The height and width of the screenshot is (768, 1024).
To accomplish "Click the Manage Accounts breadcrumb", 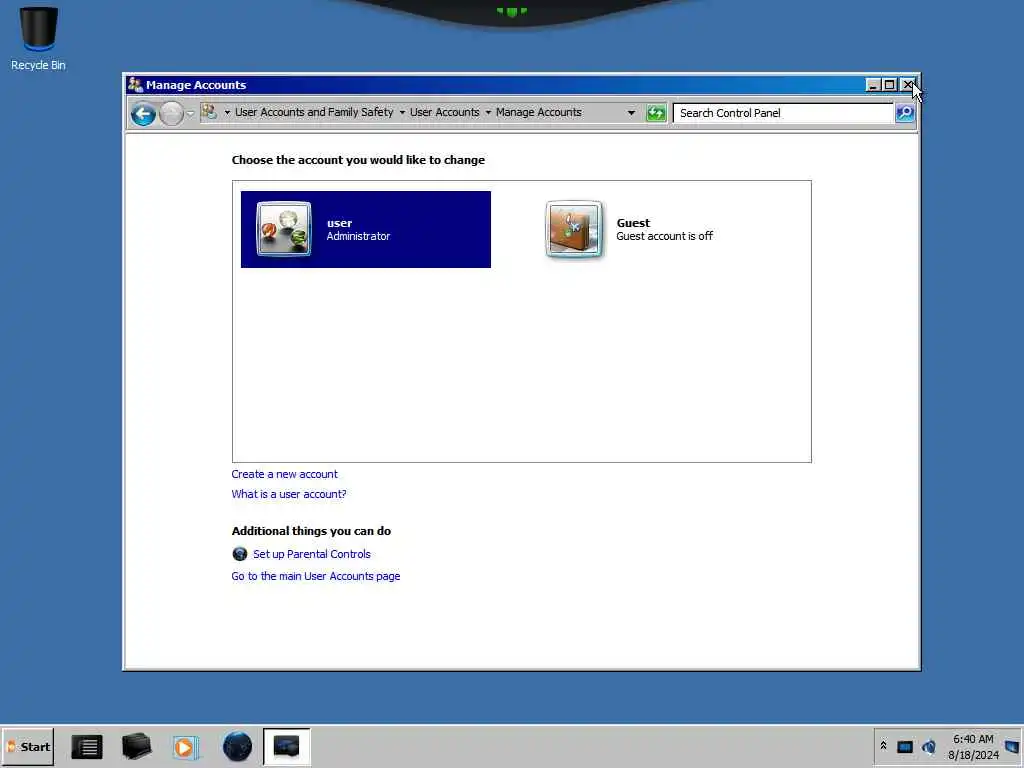I will (539, 112).
